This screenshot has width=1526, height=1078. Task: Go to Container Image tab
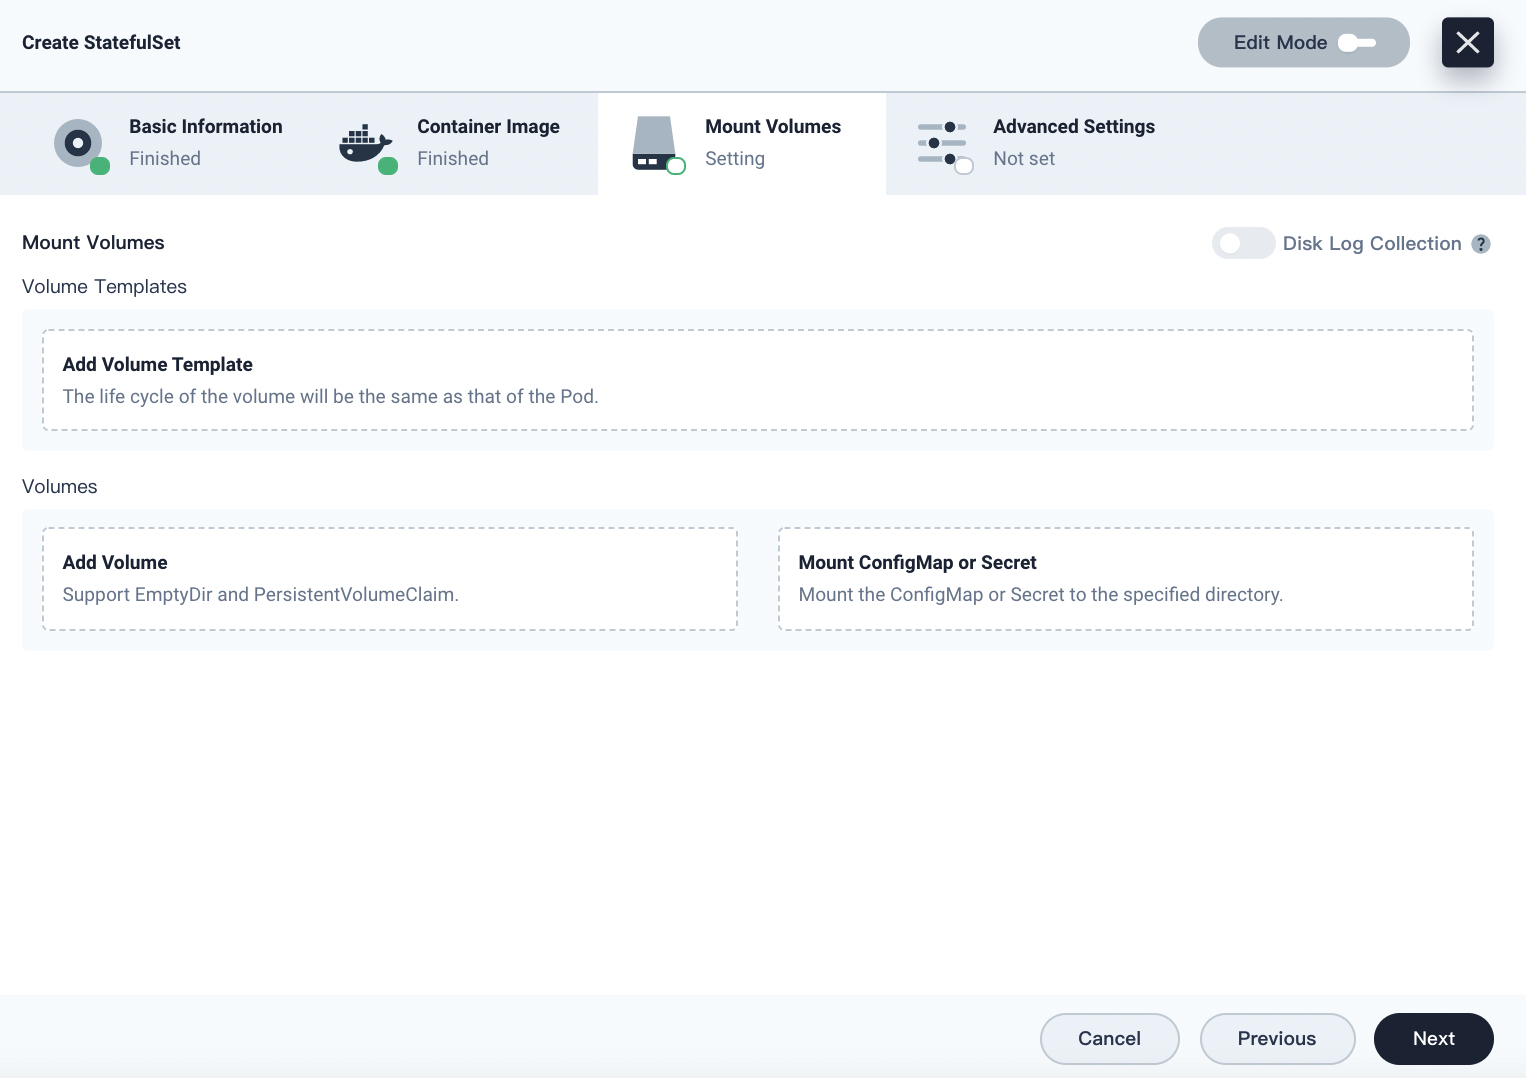point(454,143)
